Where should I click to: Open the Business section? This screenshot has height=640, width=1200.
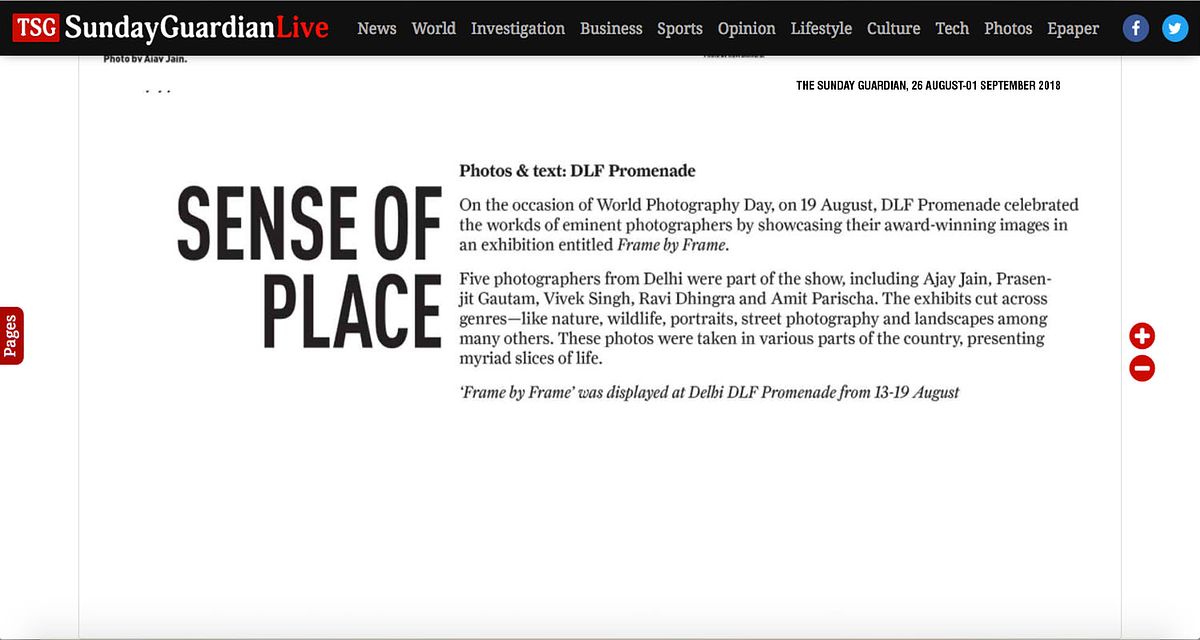coord(611,28)
